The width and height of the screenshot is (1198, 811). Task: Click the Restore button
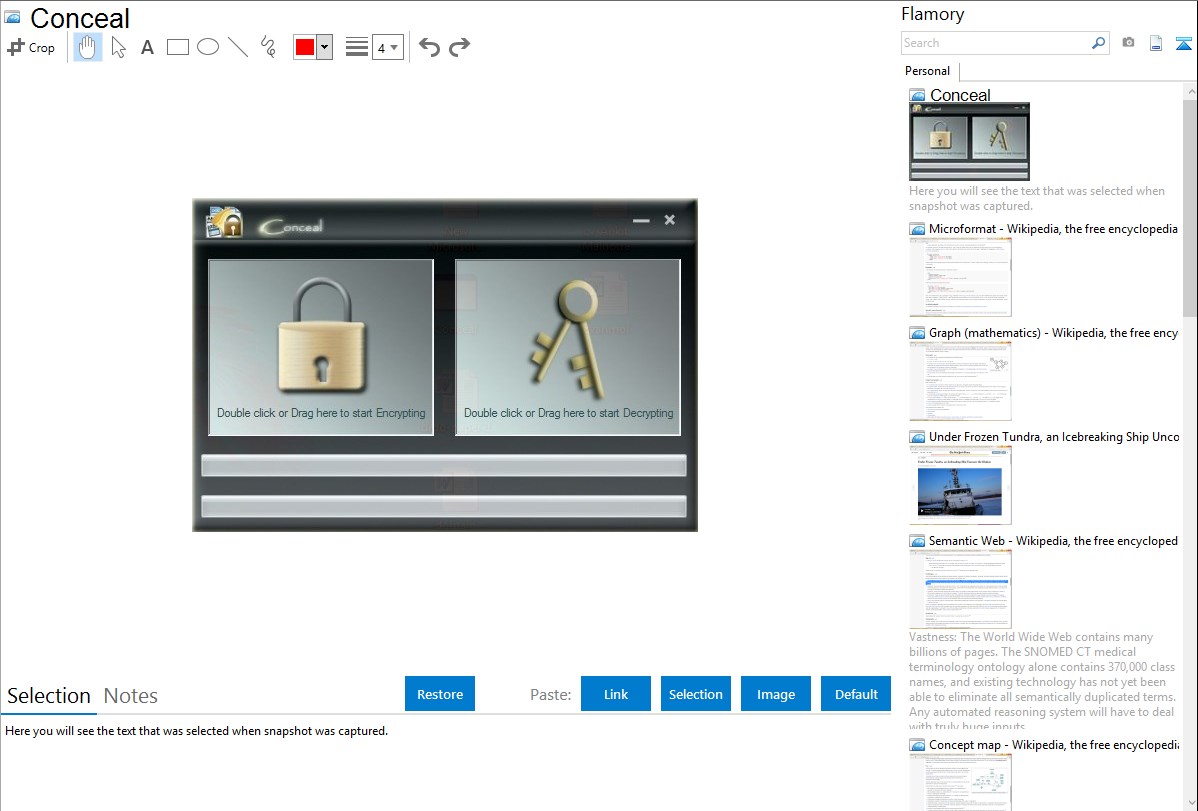440,693
